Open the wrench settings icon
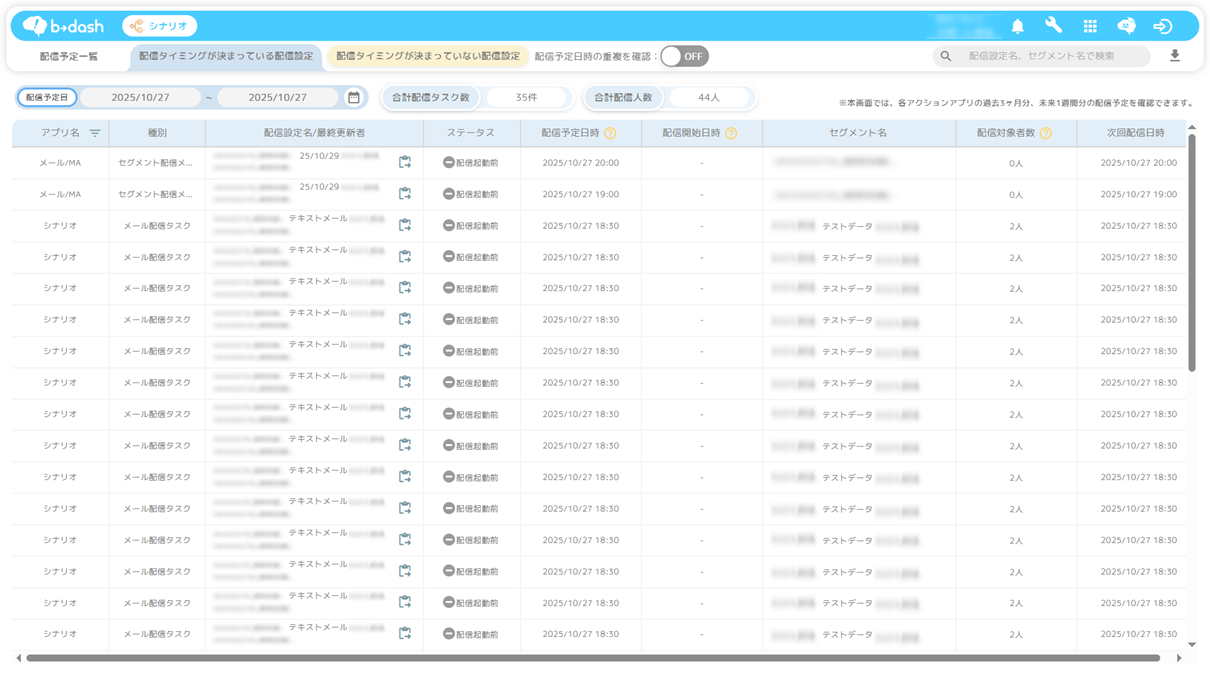This screenshot has width=1210, height=680. 1053,26
